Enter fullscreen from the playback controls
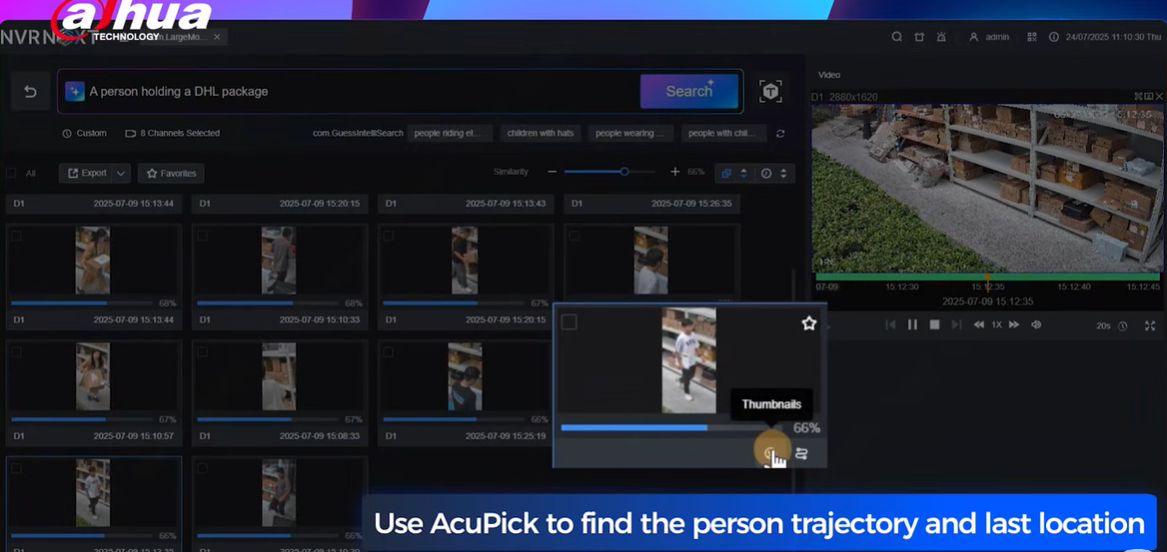 (x=1150, y=326)
